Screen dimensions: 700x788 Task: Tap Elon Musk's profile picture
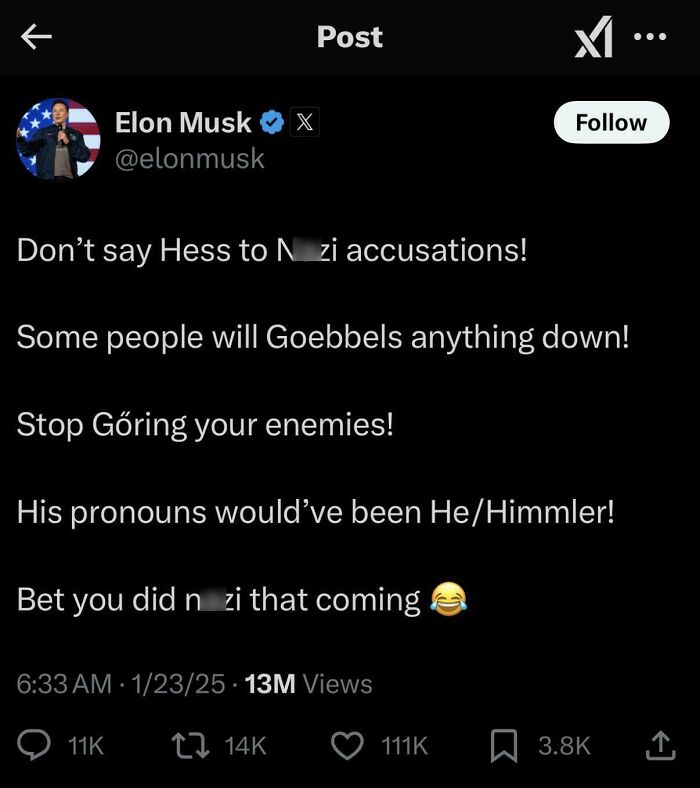(x=58, y=138)
